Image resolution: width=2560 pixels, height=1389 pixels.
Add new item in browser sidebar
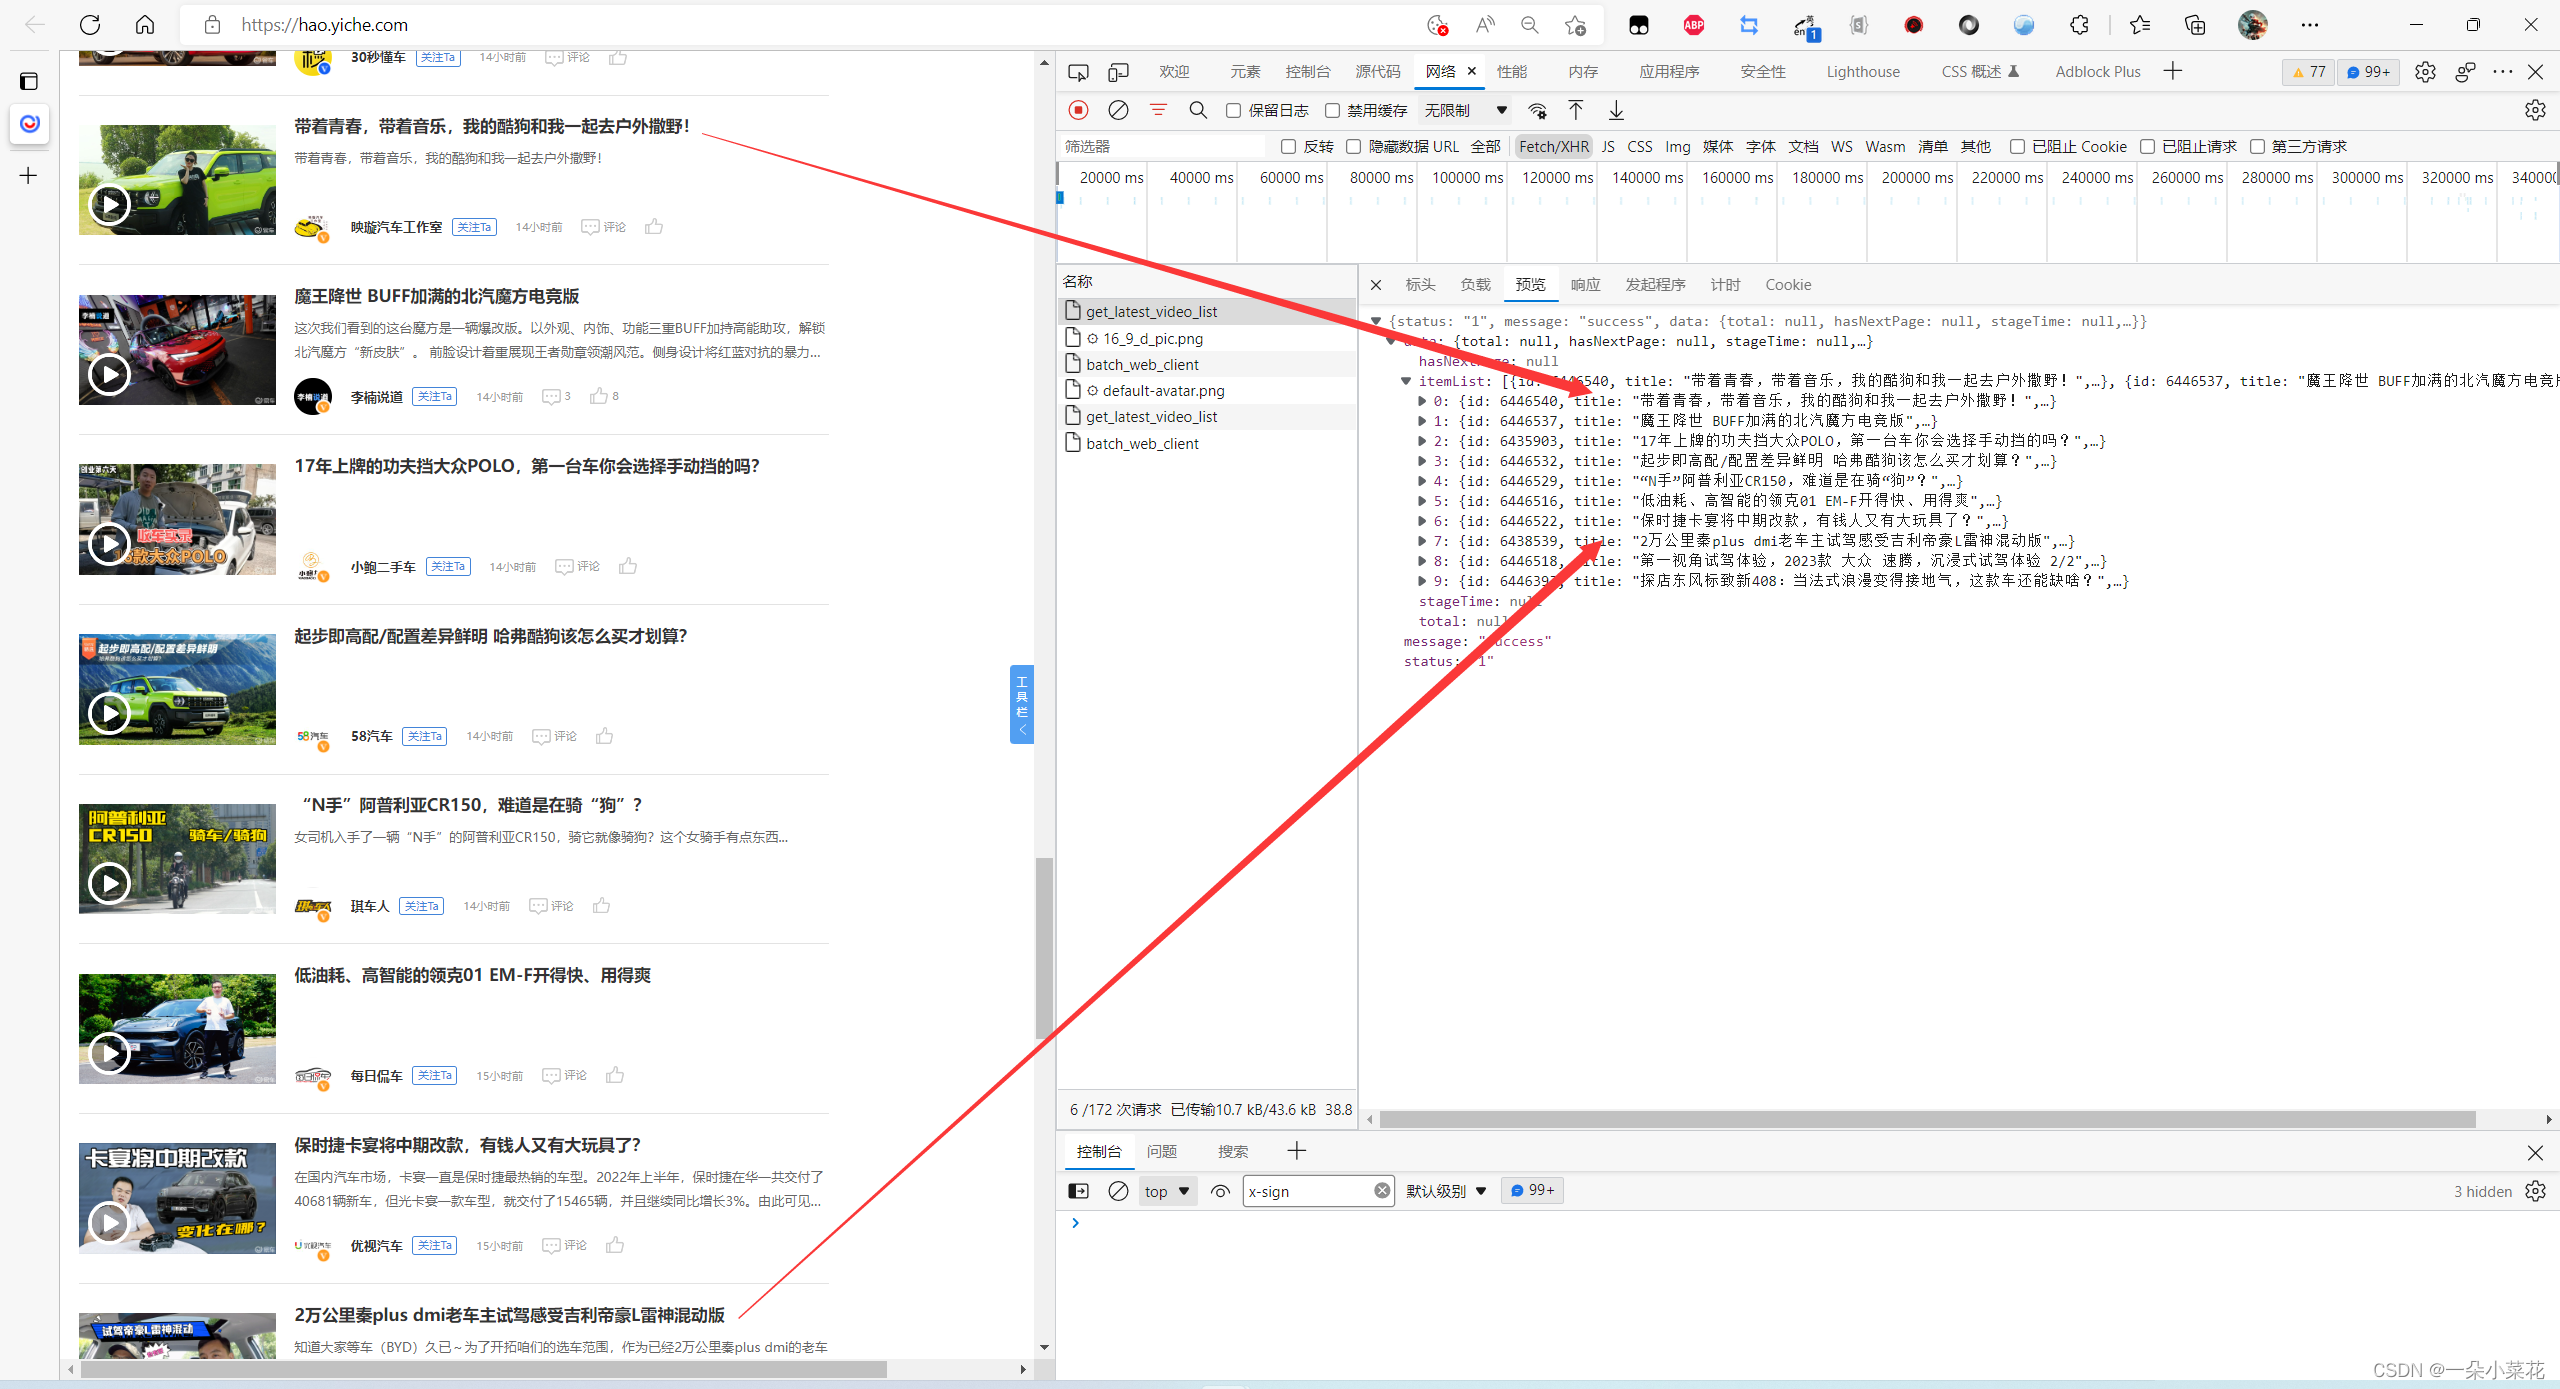click(29, 176)
